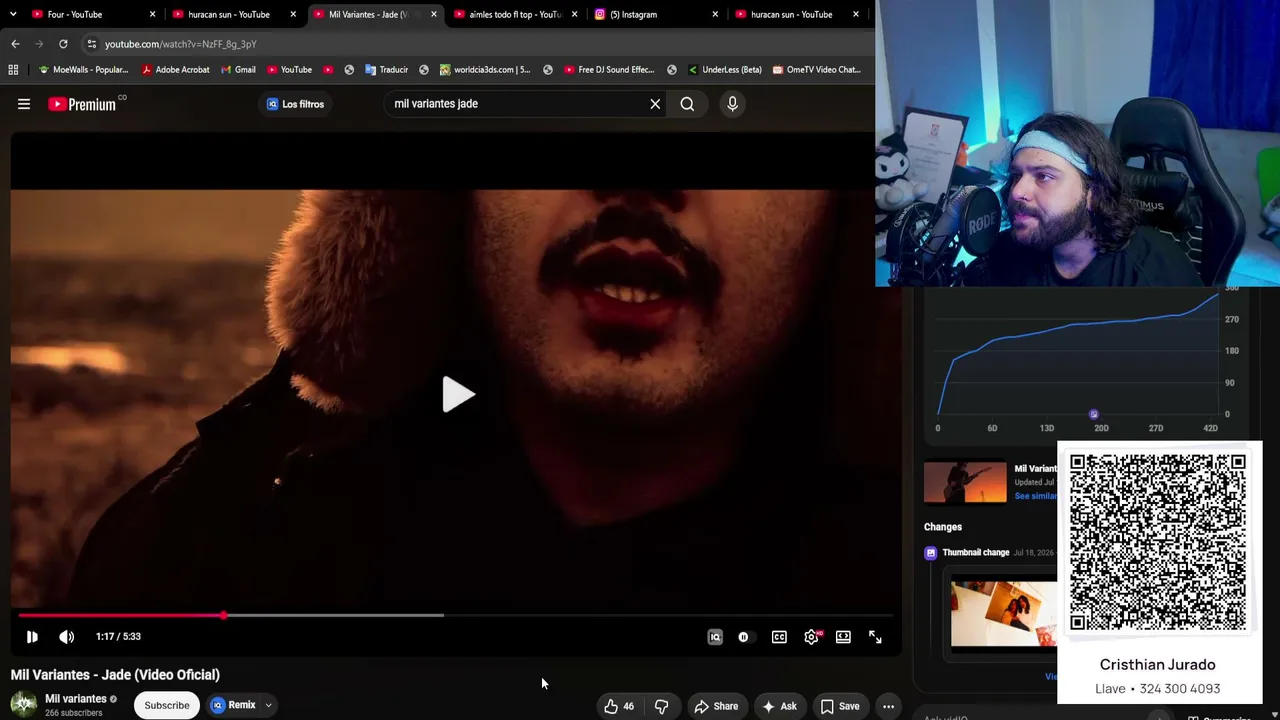Viewport: 1280px width, 720px height.
Task: Click the play/pause control in player bar
Action: click(x=32, y=637)
